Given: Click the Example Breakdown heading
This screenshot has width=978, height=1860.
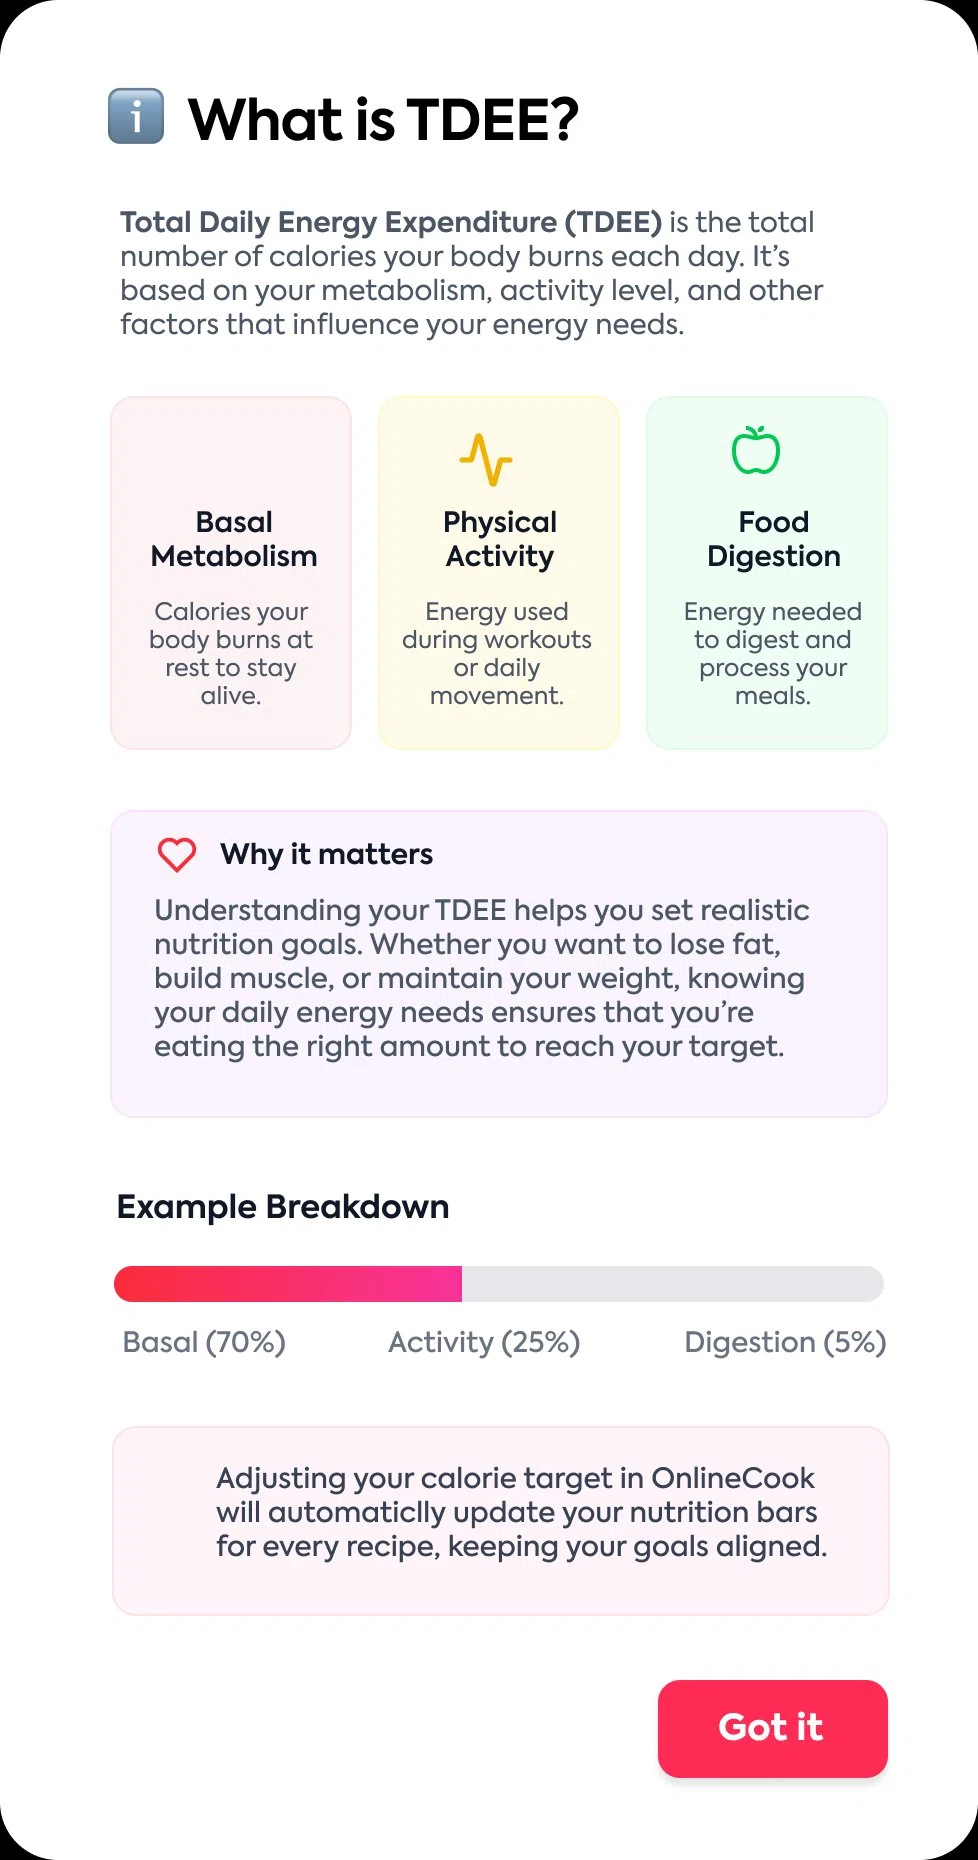Looking at the screenshot, I should pyautogui.click(x=283, y=1207).
